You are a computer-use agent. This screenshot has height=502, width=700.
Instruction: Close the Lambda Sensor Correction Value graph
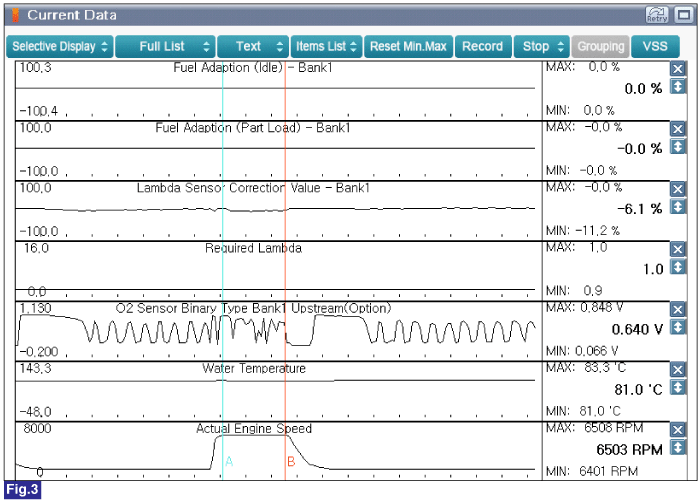(x=678, y=189)
